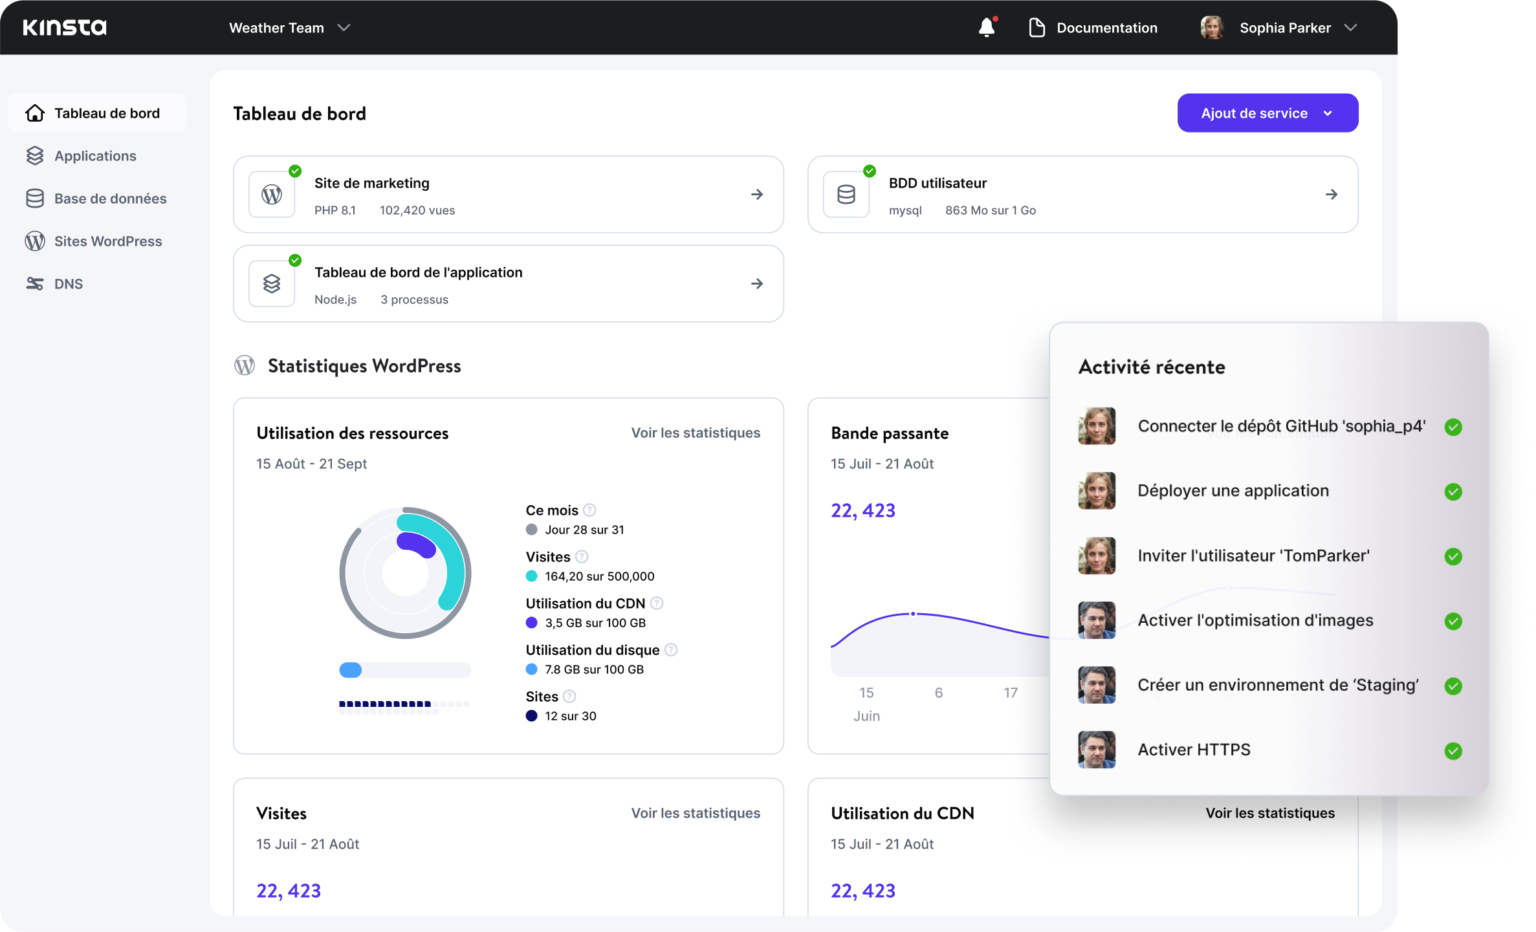The image size is (1536, 932).
Task: Click the green status check on Site de marketing
Action: pyautogui.click(x=294, y=171)
